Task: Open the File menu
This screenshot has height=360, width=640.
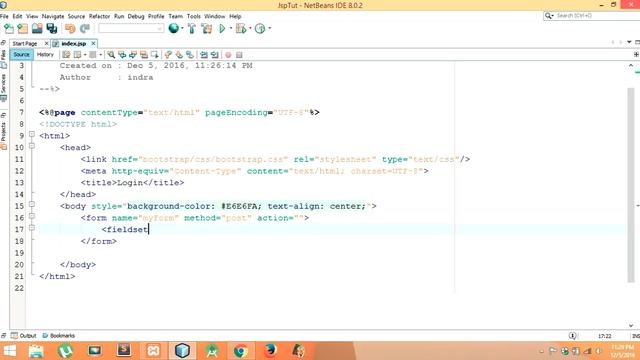Action: pyautogui.click(x=4, y=16)
